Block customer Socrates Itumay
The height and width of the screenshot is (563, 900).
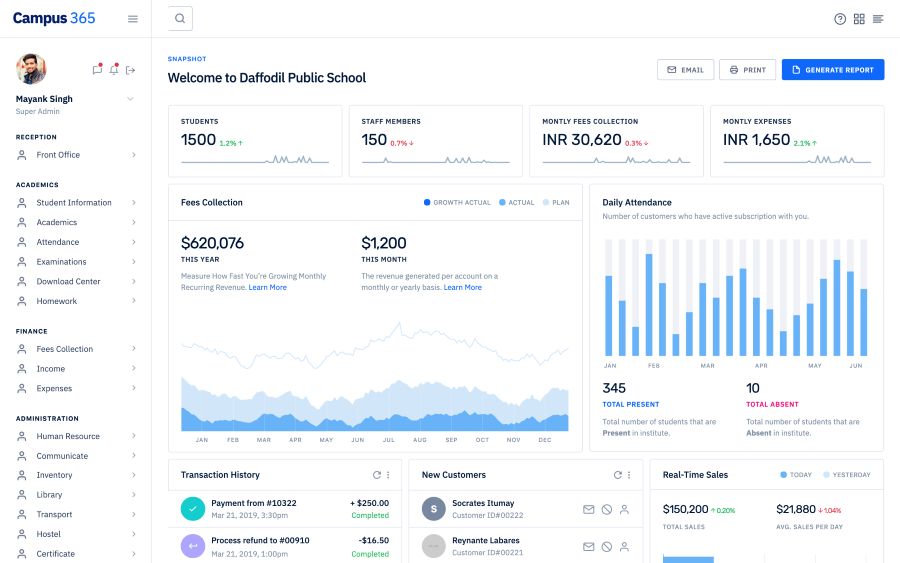click(607, 509)
